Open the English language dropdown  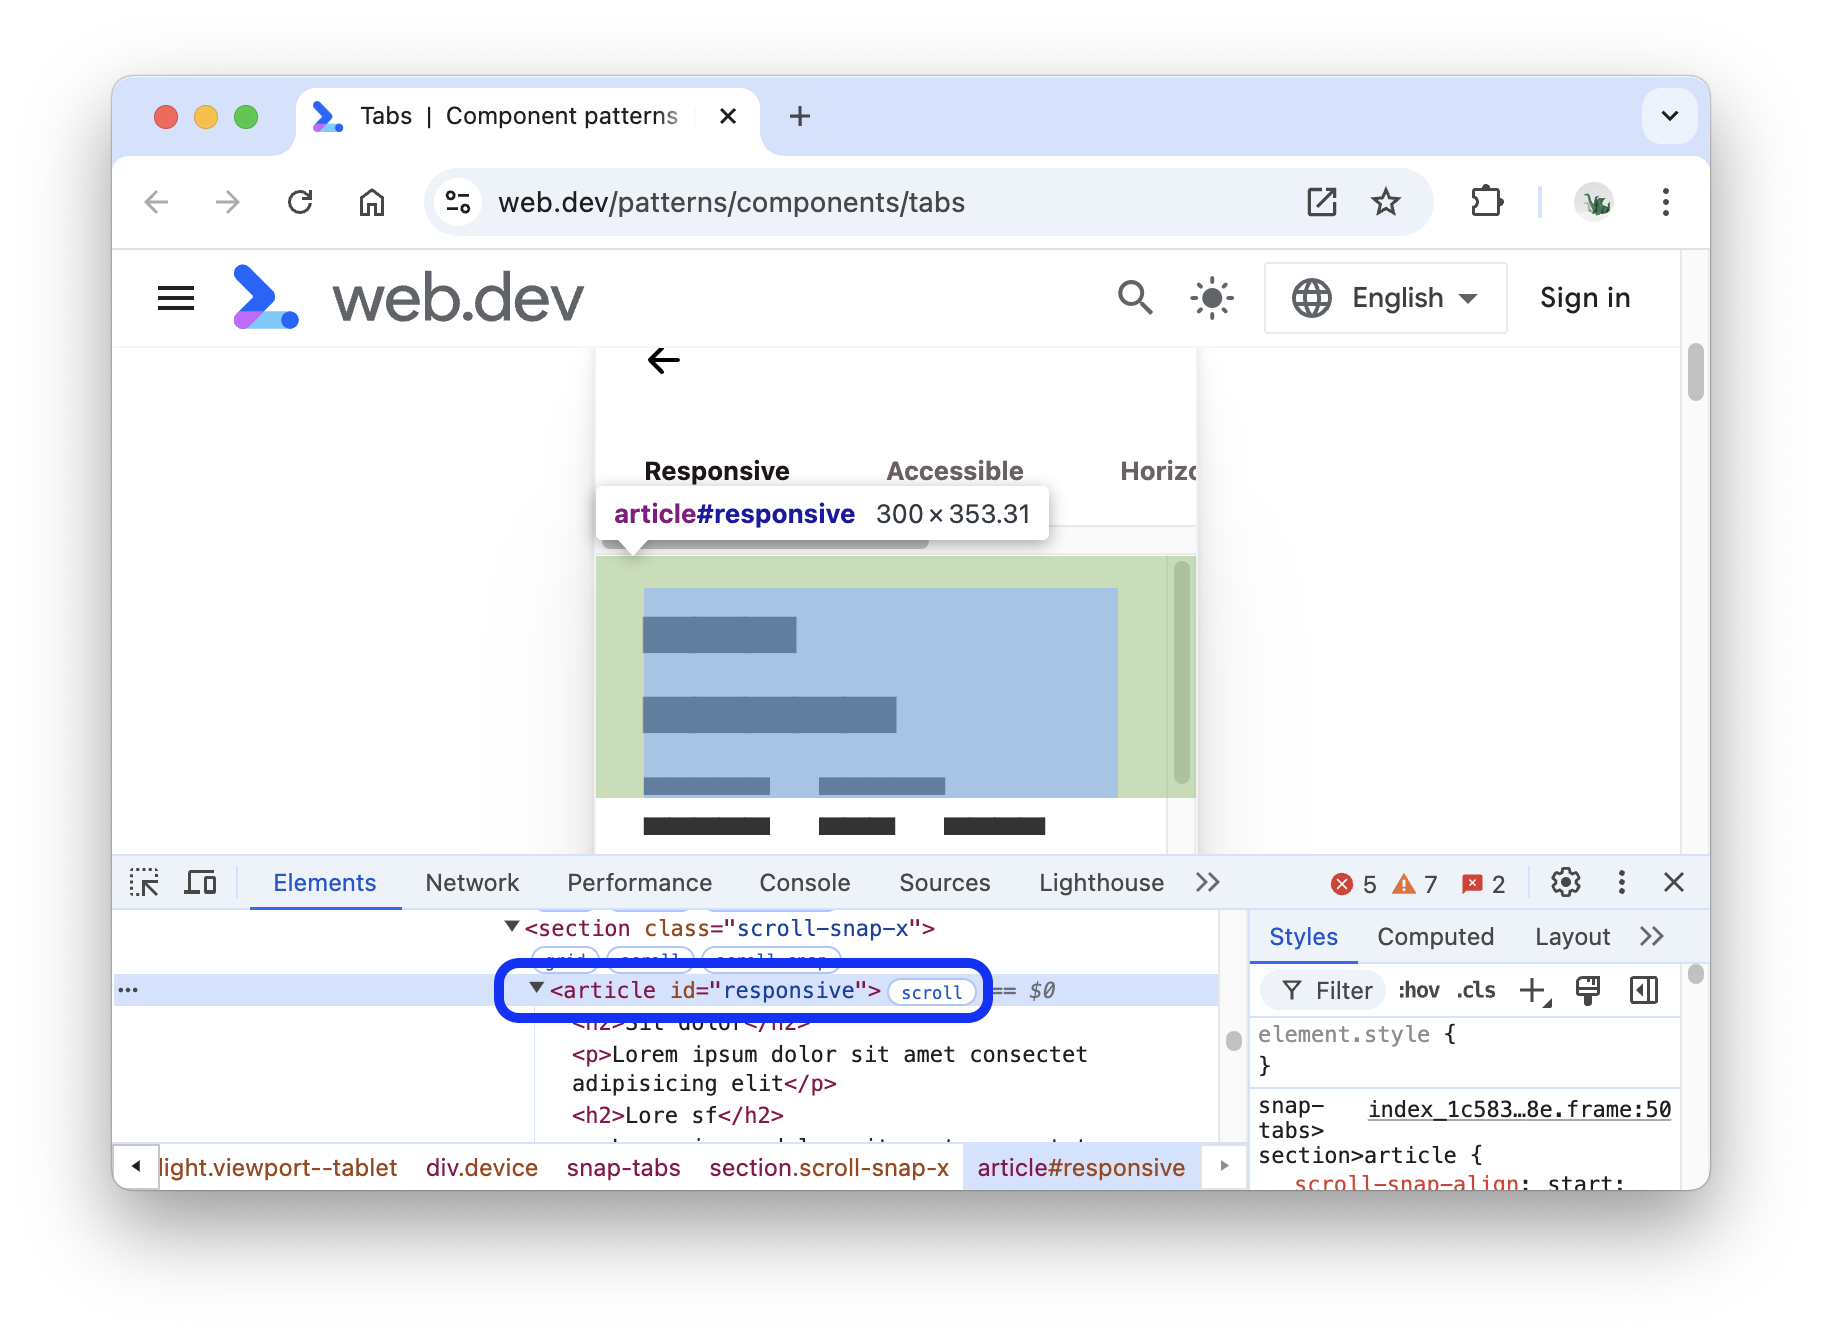click(x=1385, y=297)
